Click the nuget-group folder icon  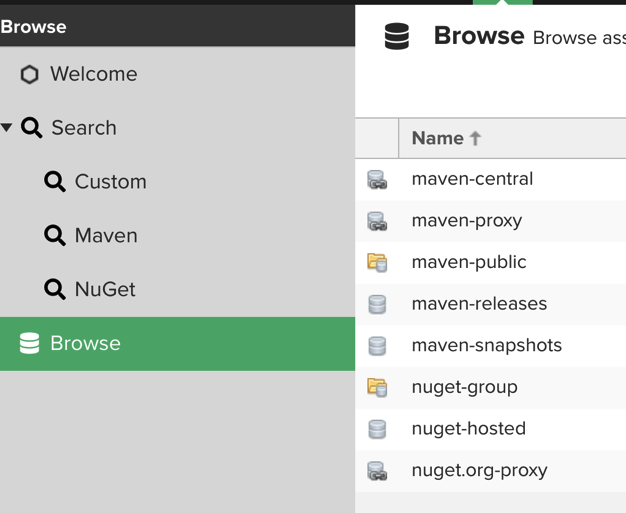377,387
